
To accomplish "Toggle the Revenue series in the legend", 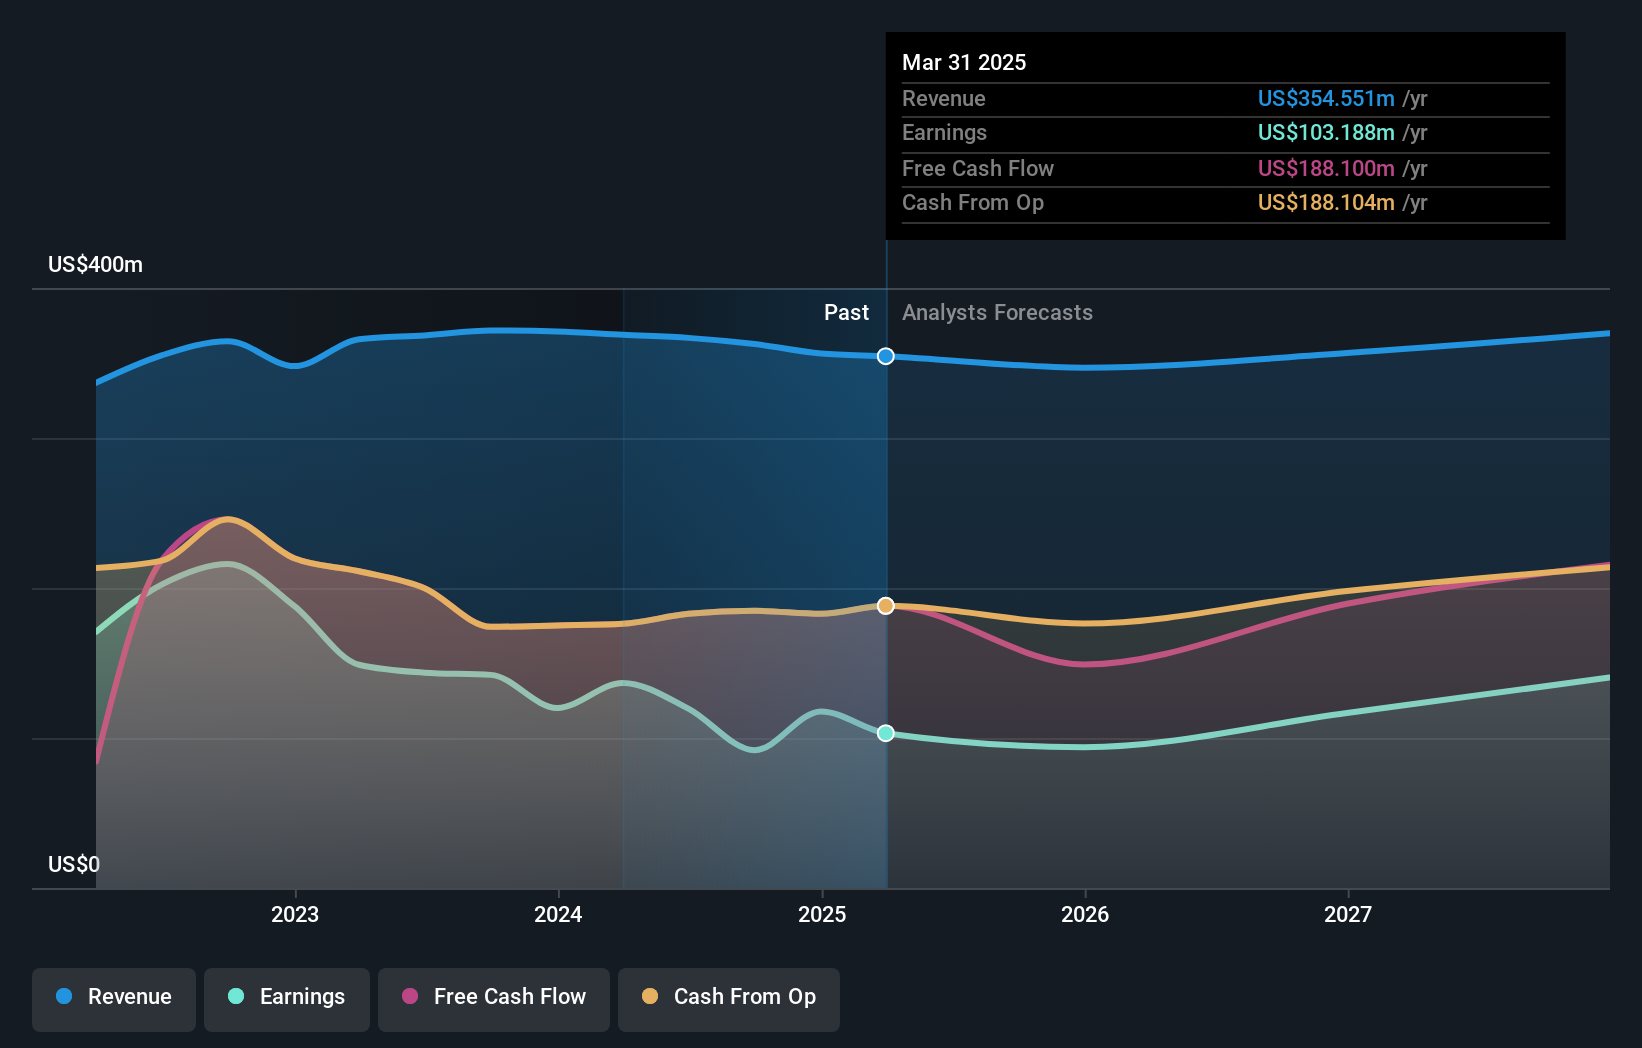I will [113, 997].
